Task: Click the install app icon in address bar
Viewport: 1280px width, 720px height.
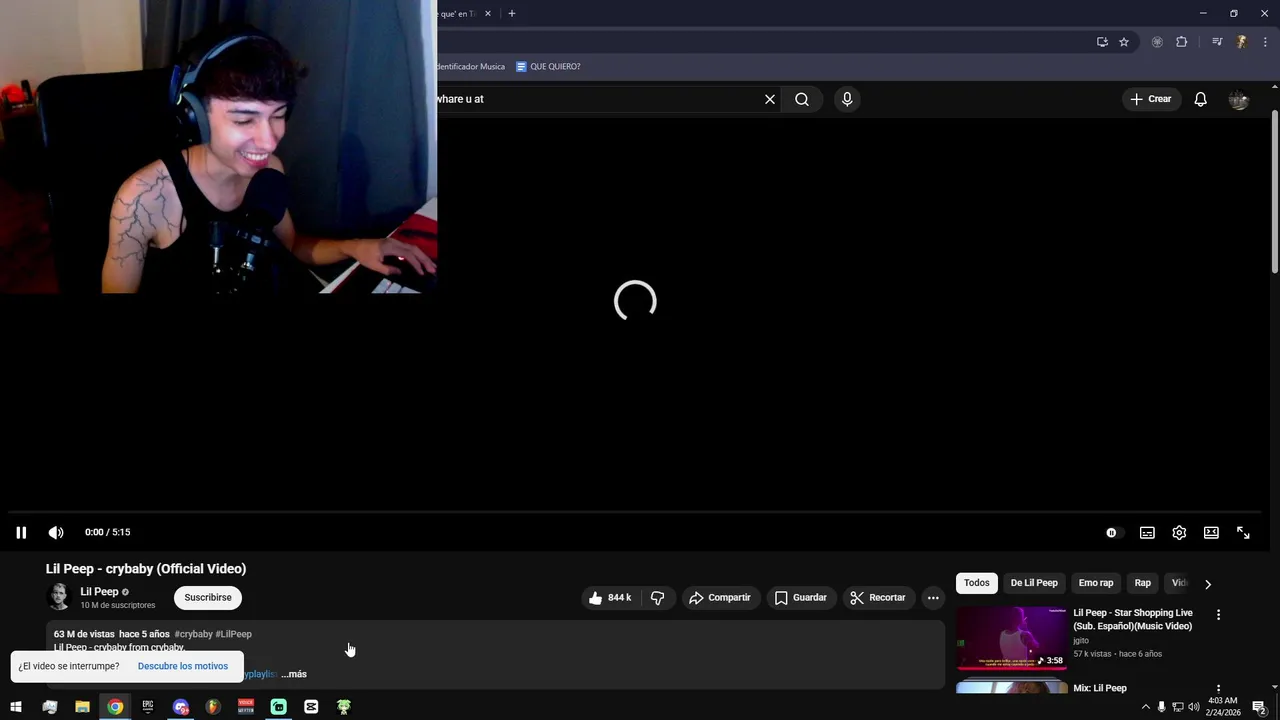Action: click(x=1102, y=42)
